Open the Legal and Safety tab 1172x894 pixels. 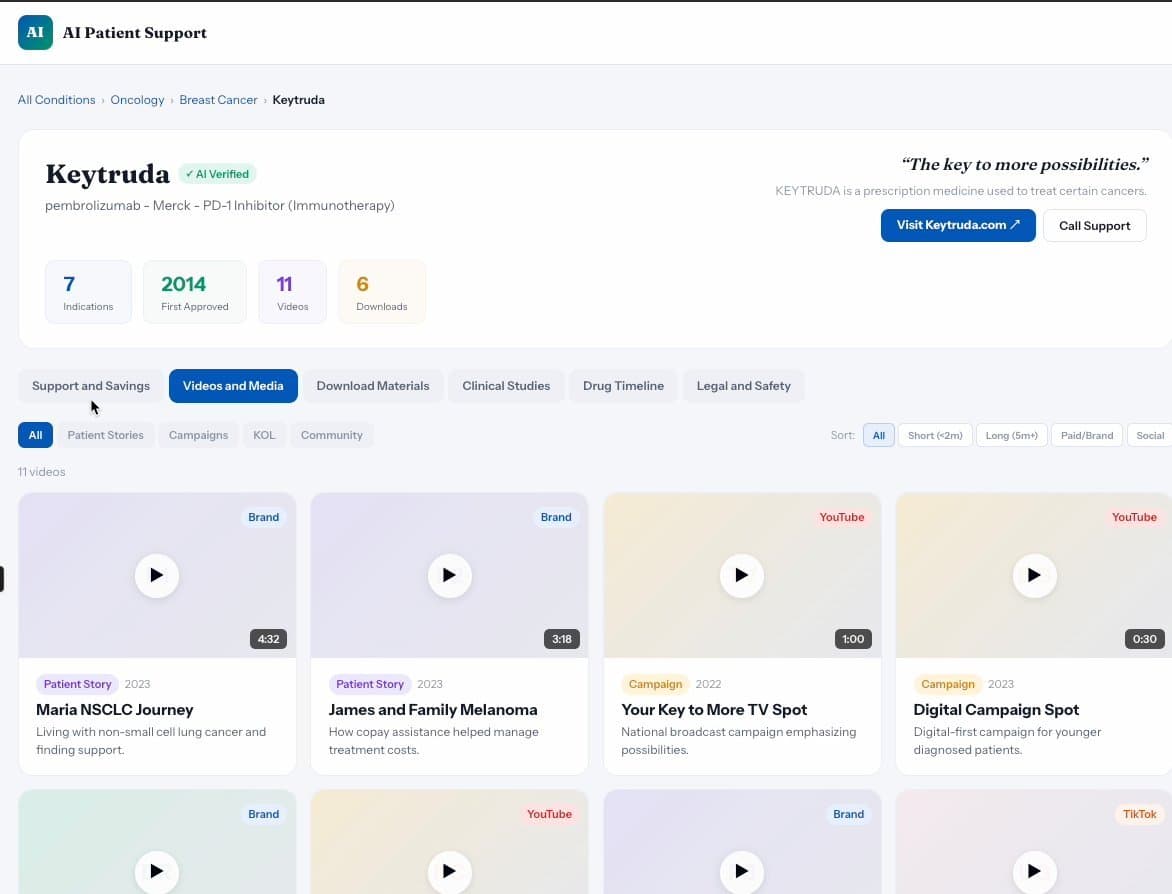coord(744,386)
